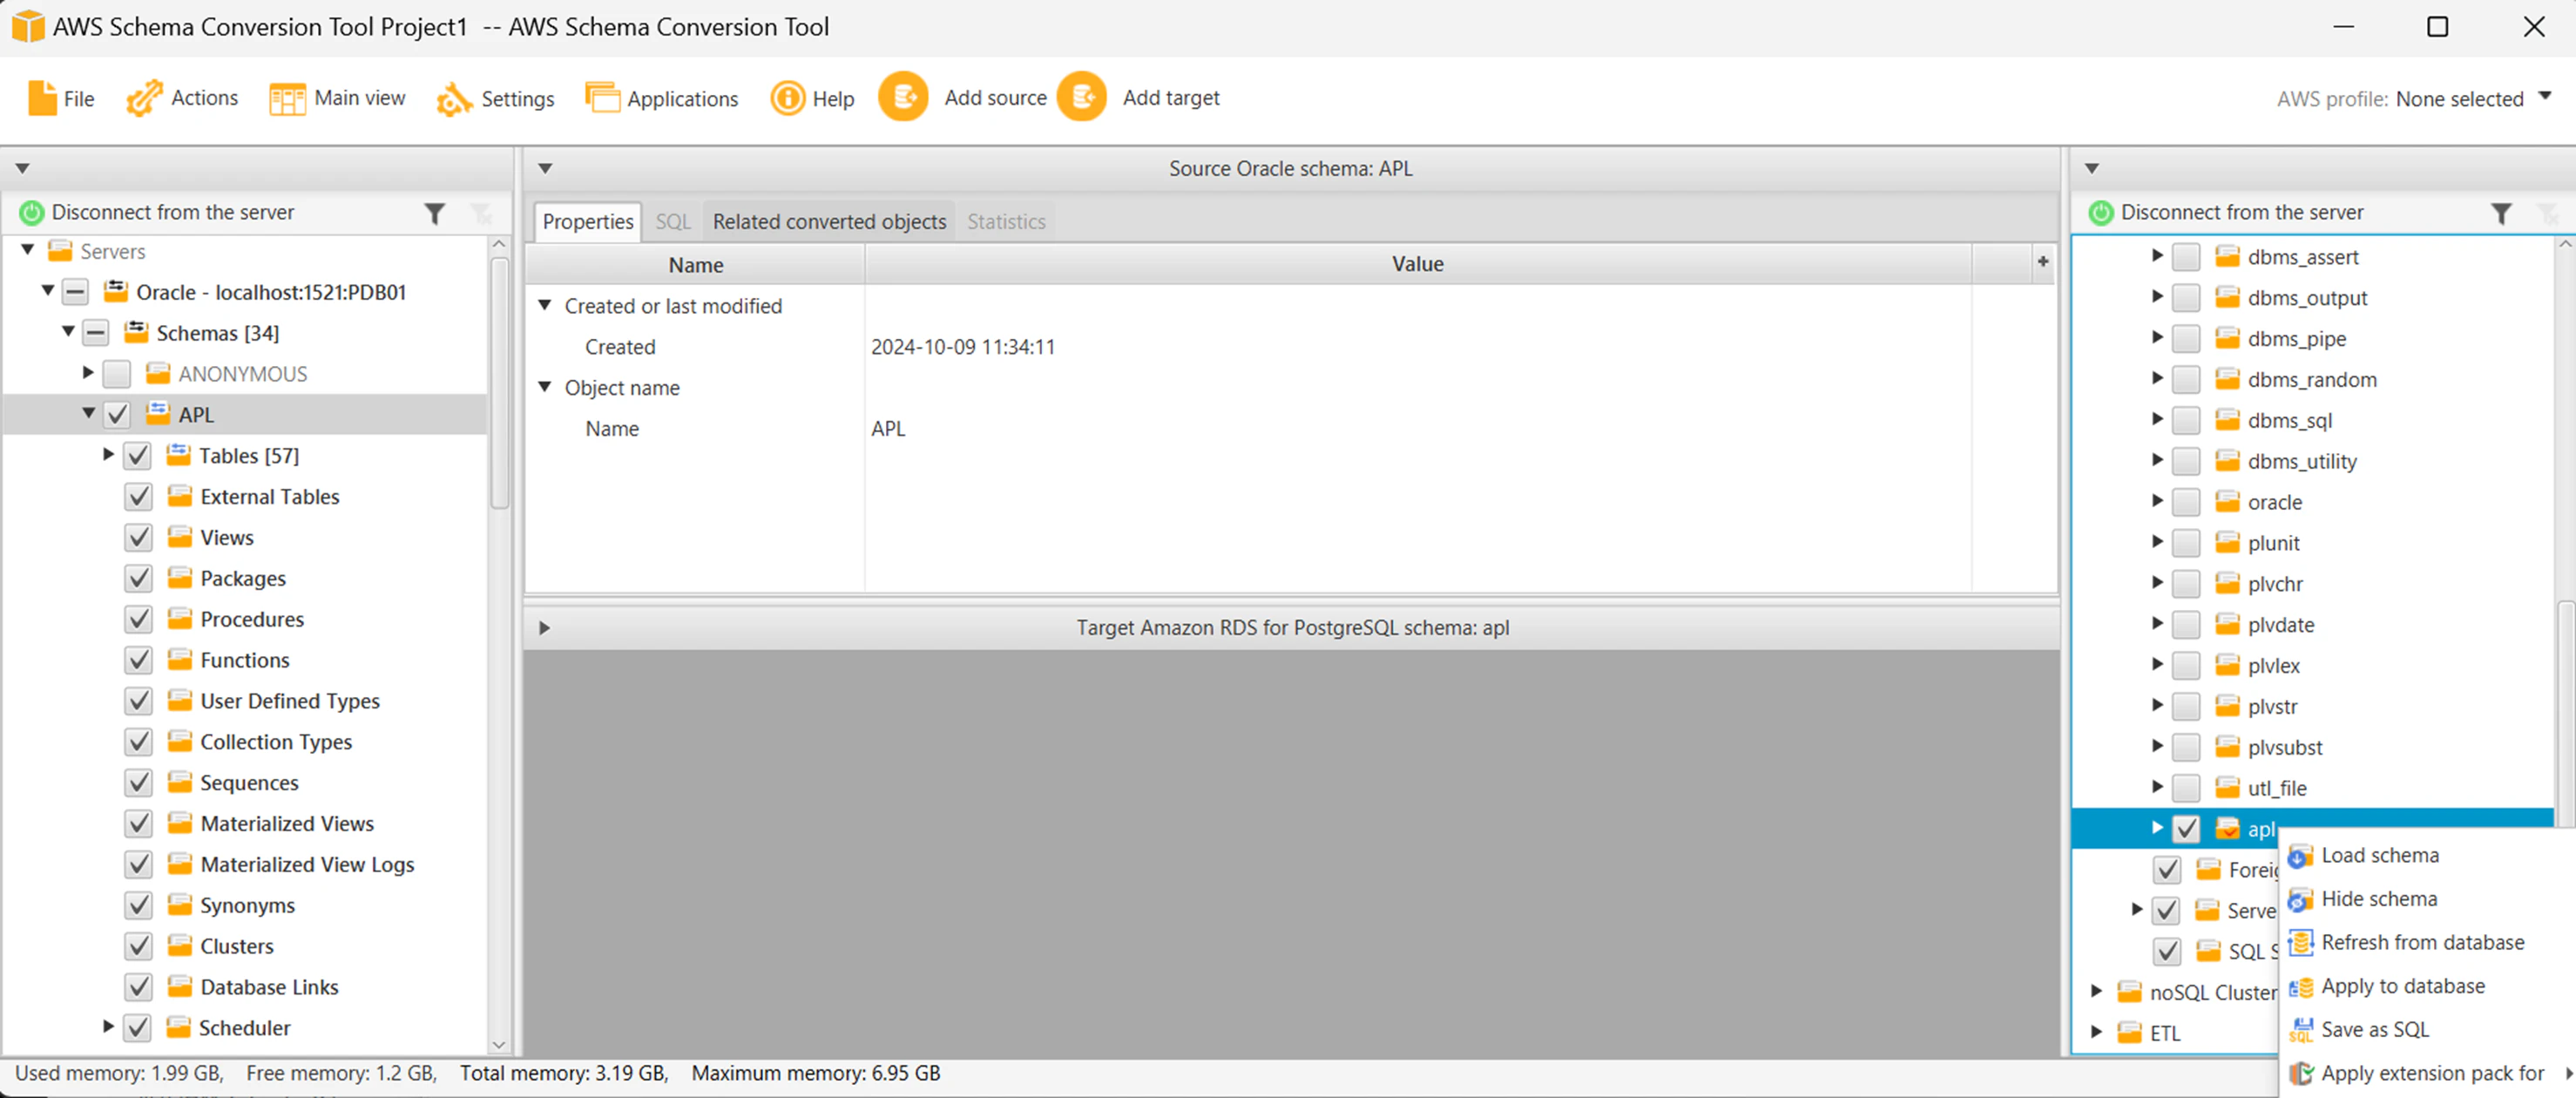
Task: Click the green connection icon in right panel
Action: 2101,212
